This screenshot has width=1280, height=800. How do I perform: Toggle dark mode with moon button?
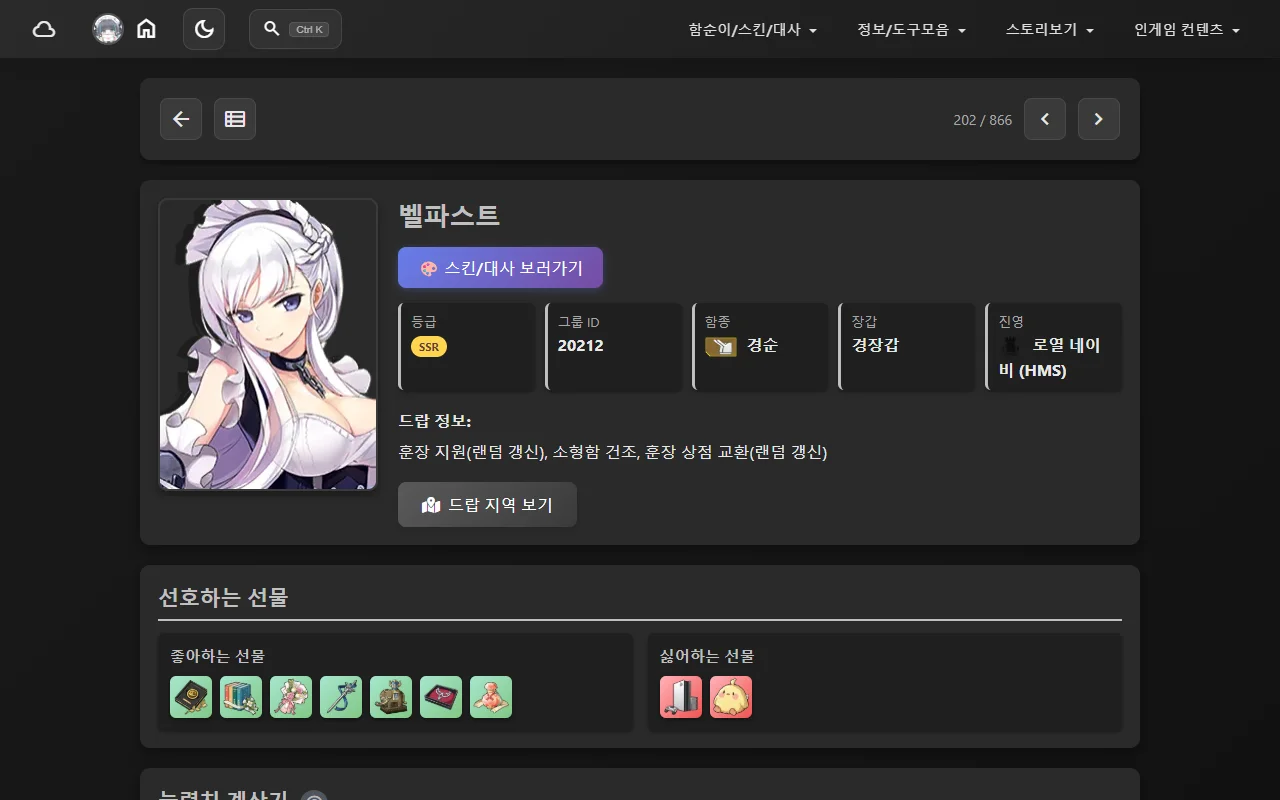coord(204,29)
